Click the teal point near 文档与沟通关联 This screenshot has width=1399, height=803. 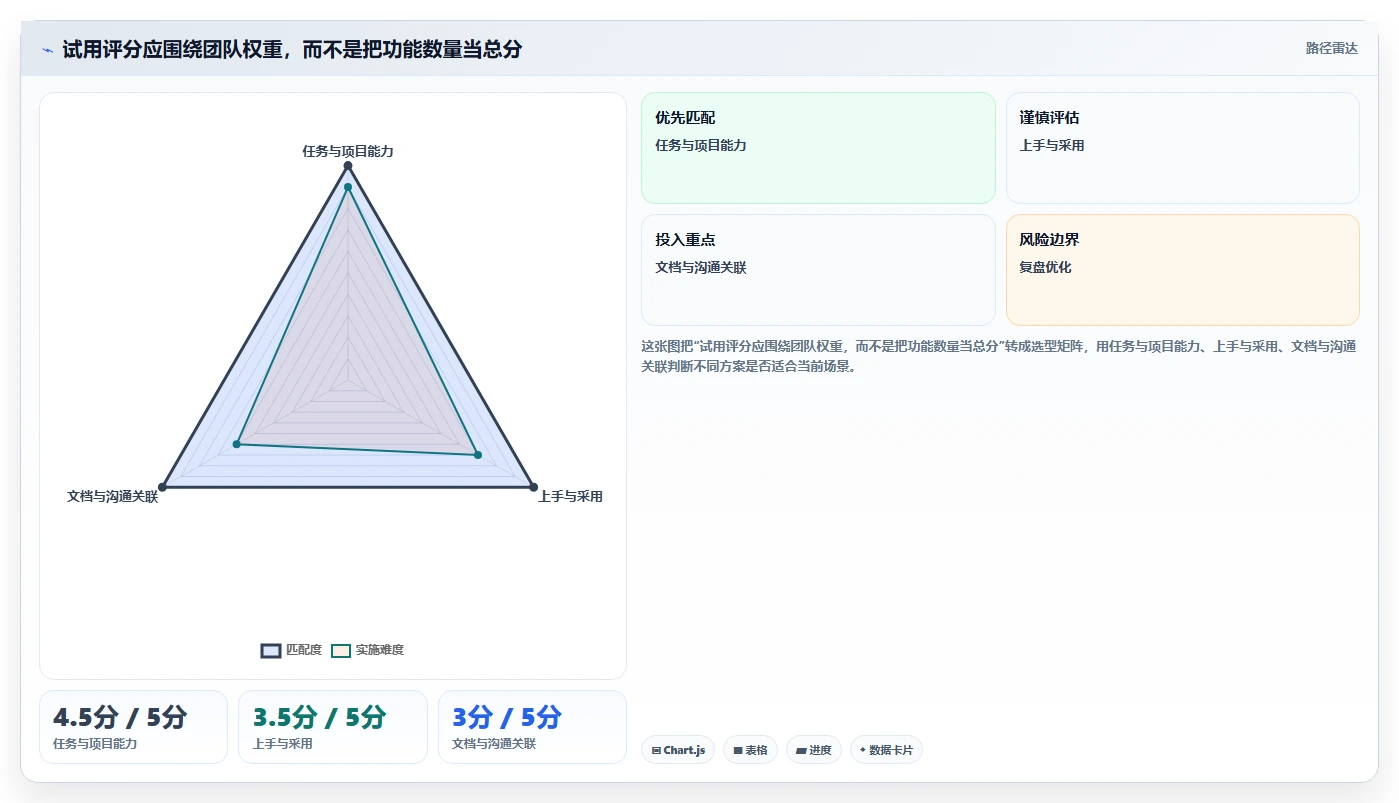click(237, 443)
